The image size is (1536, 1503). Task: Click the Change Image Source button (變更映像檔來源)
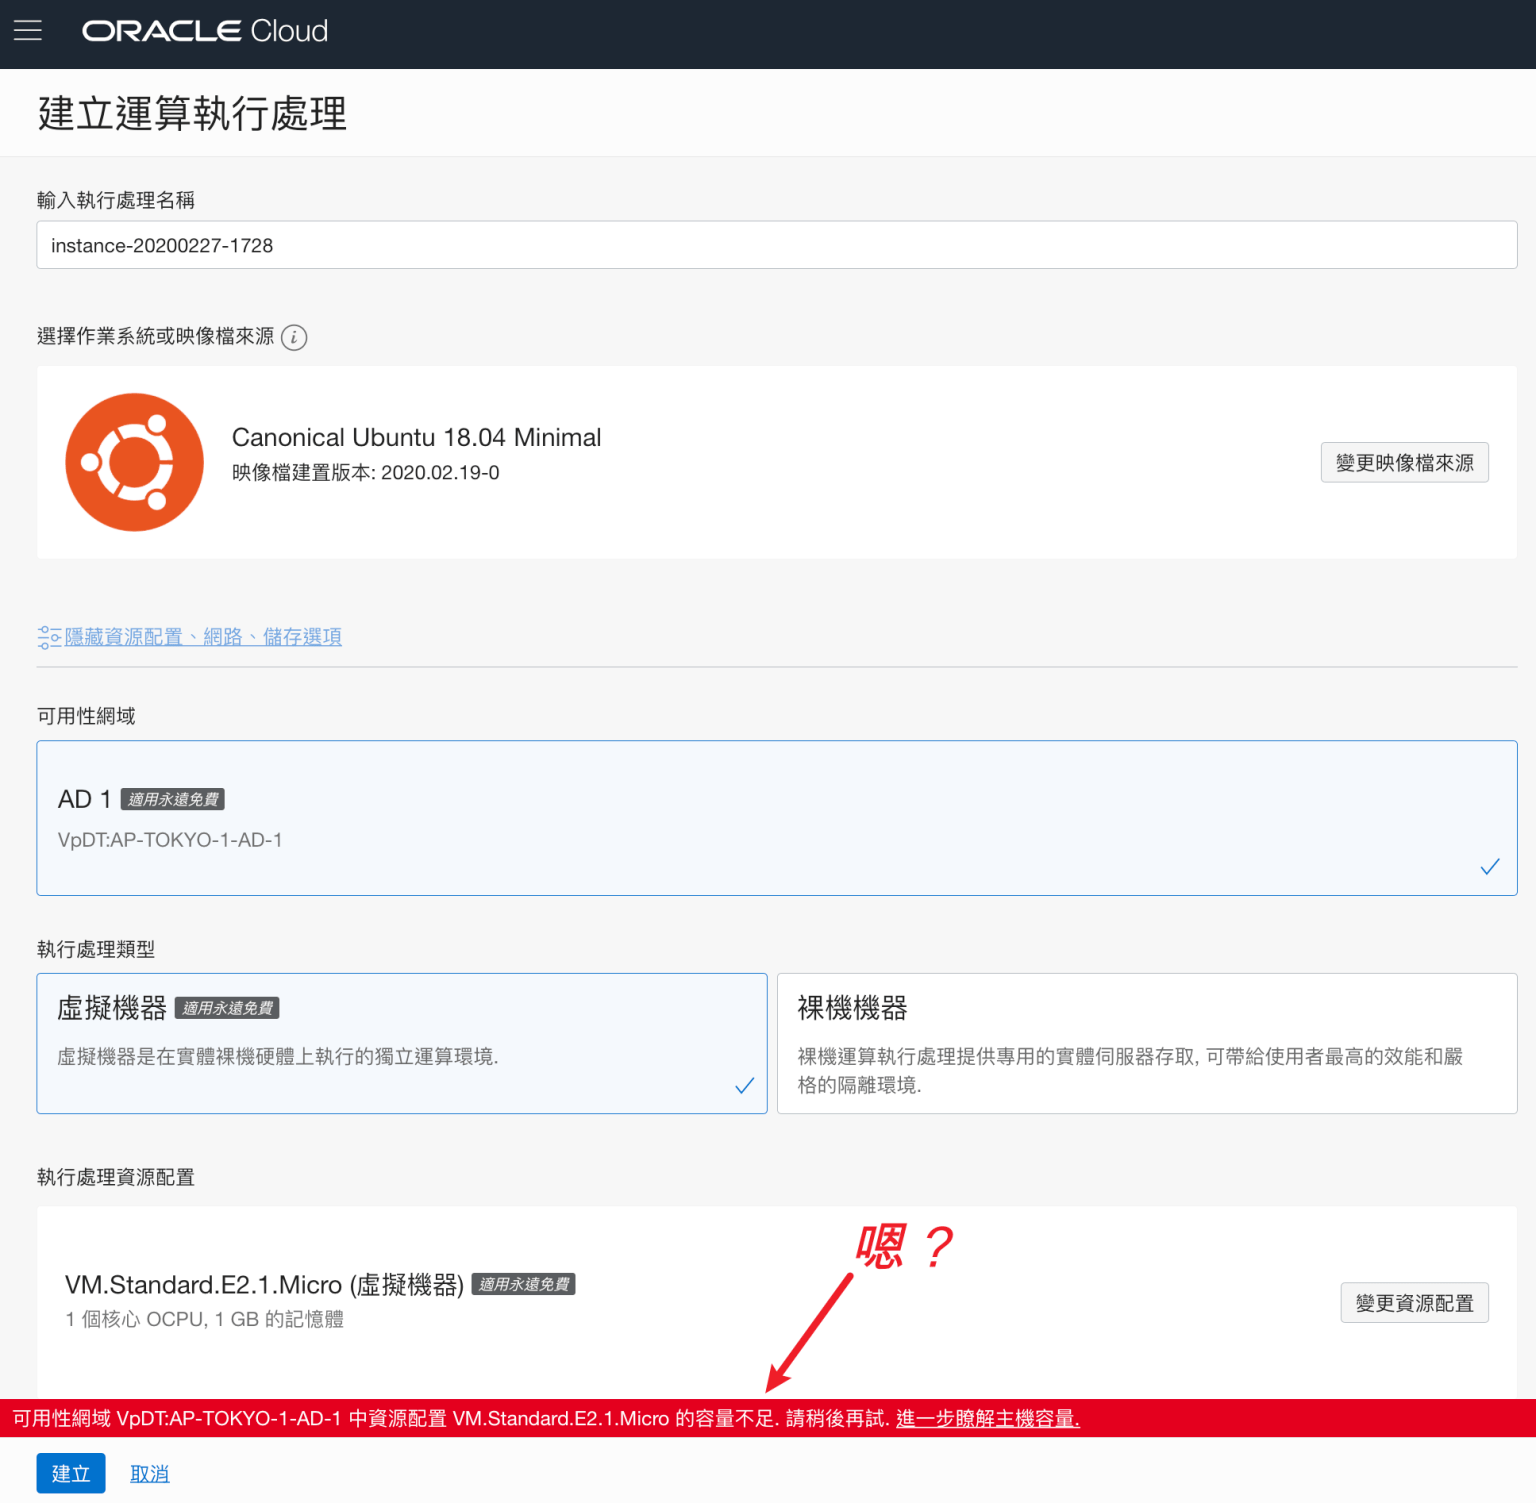1405,463
